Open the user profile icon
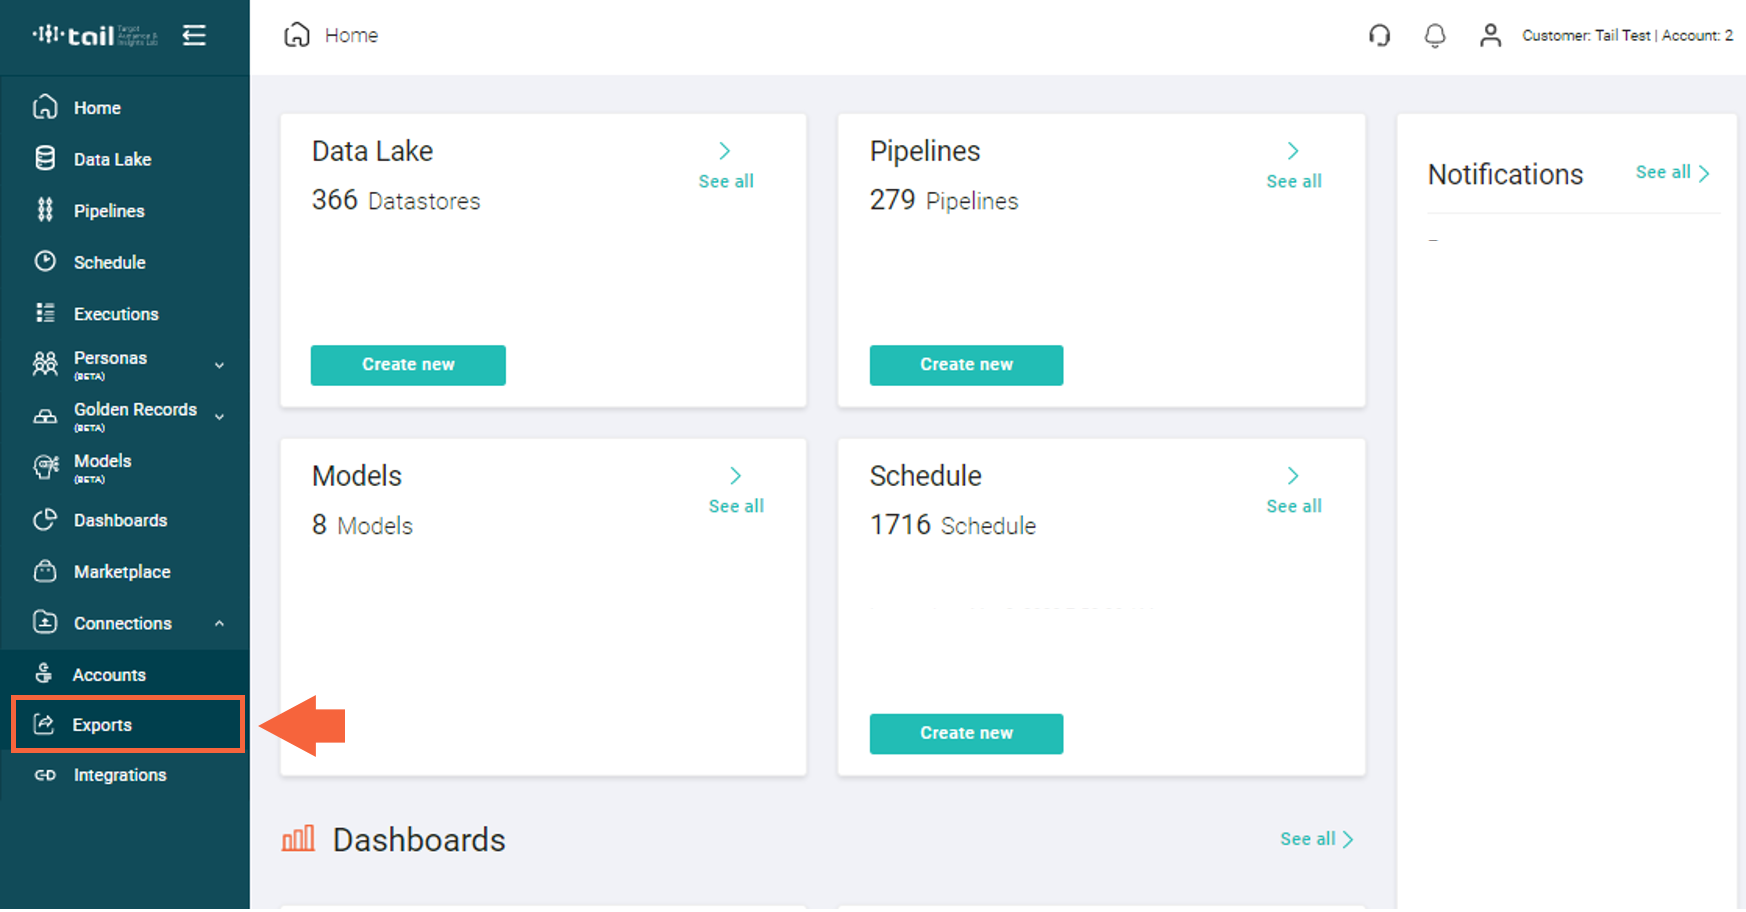 tap(1490, 35)
